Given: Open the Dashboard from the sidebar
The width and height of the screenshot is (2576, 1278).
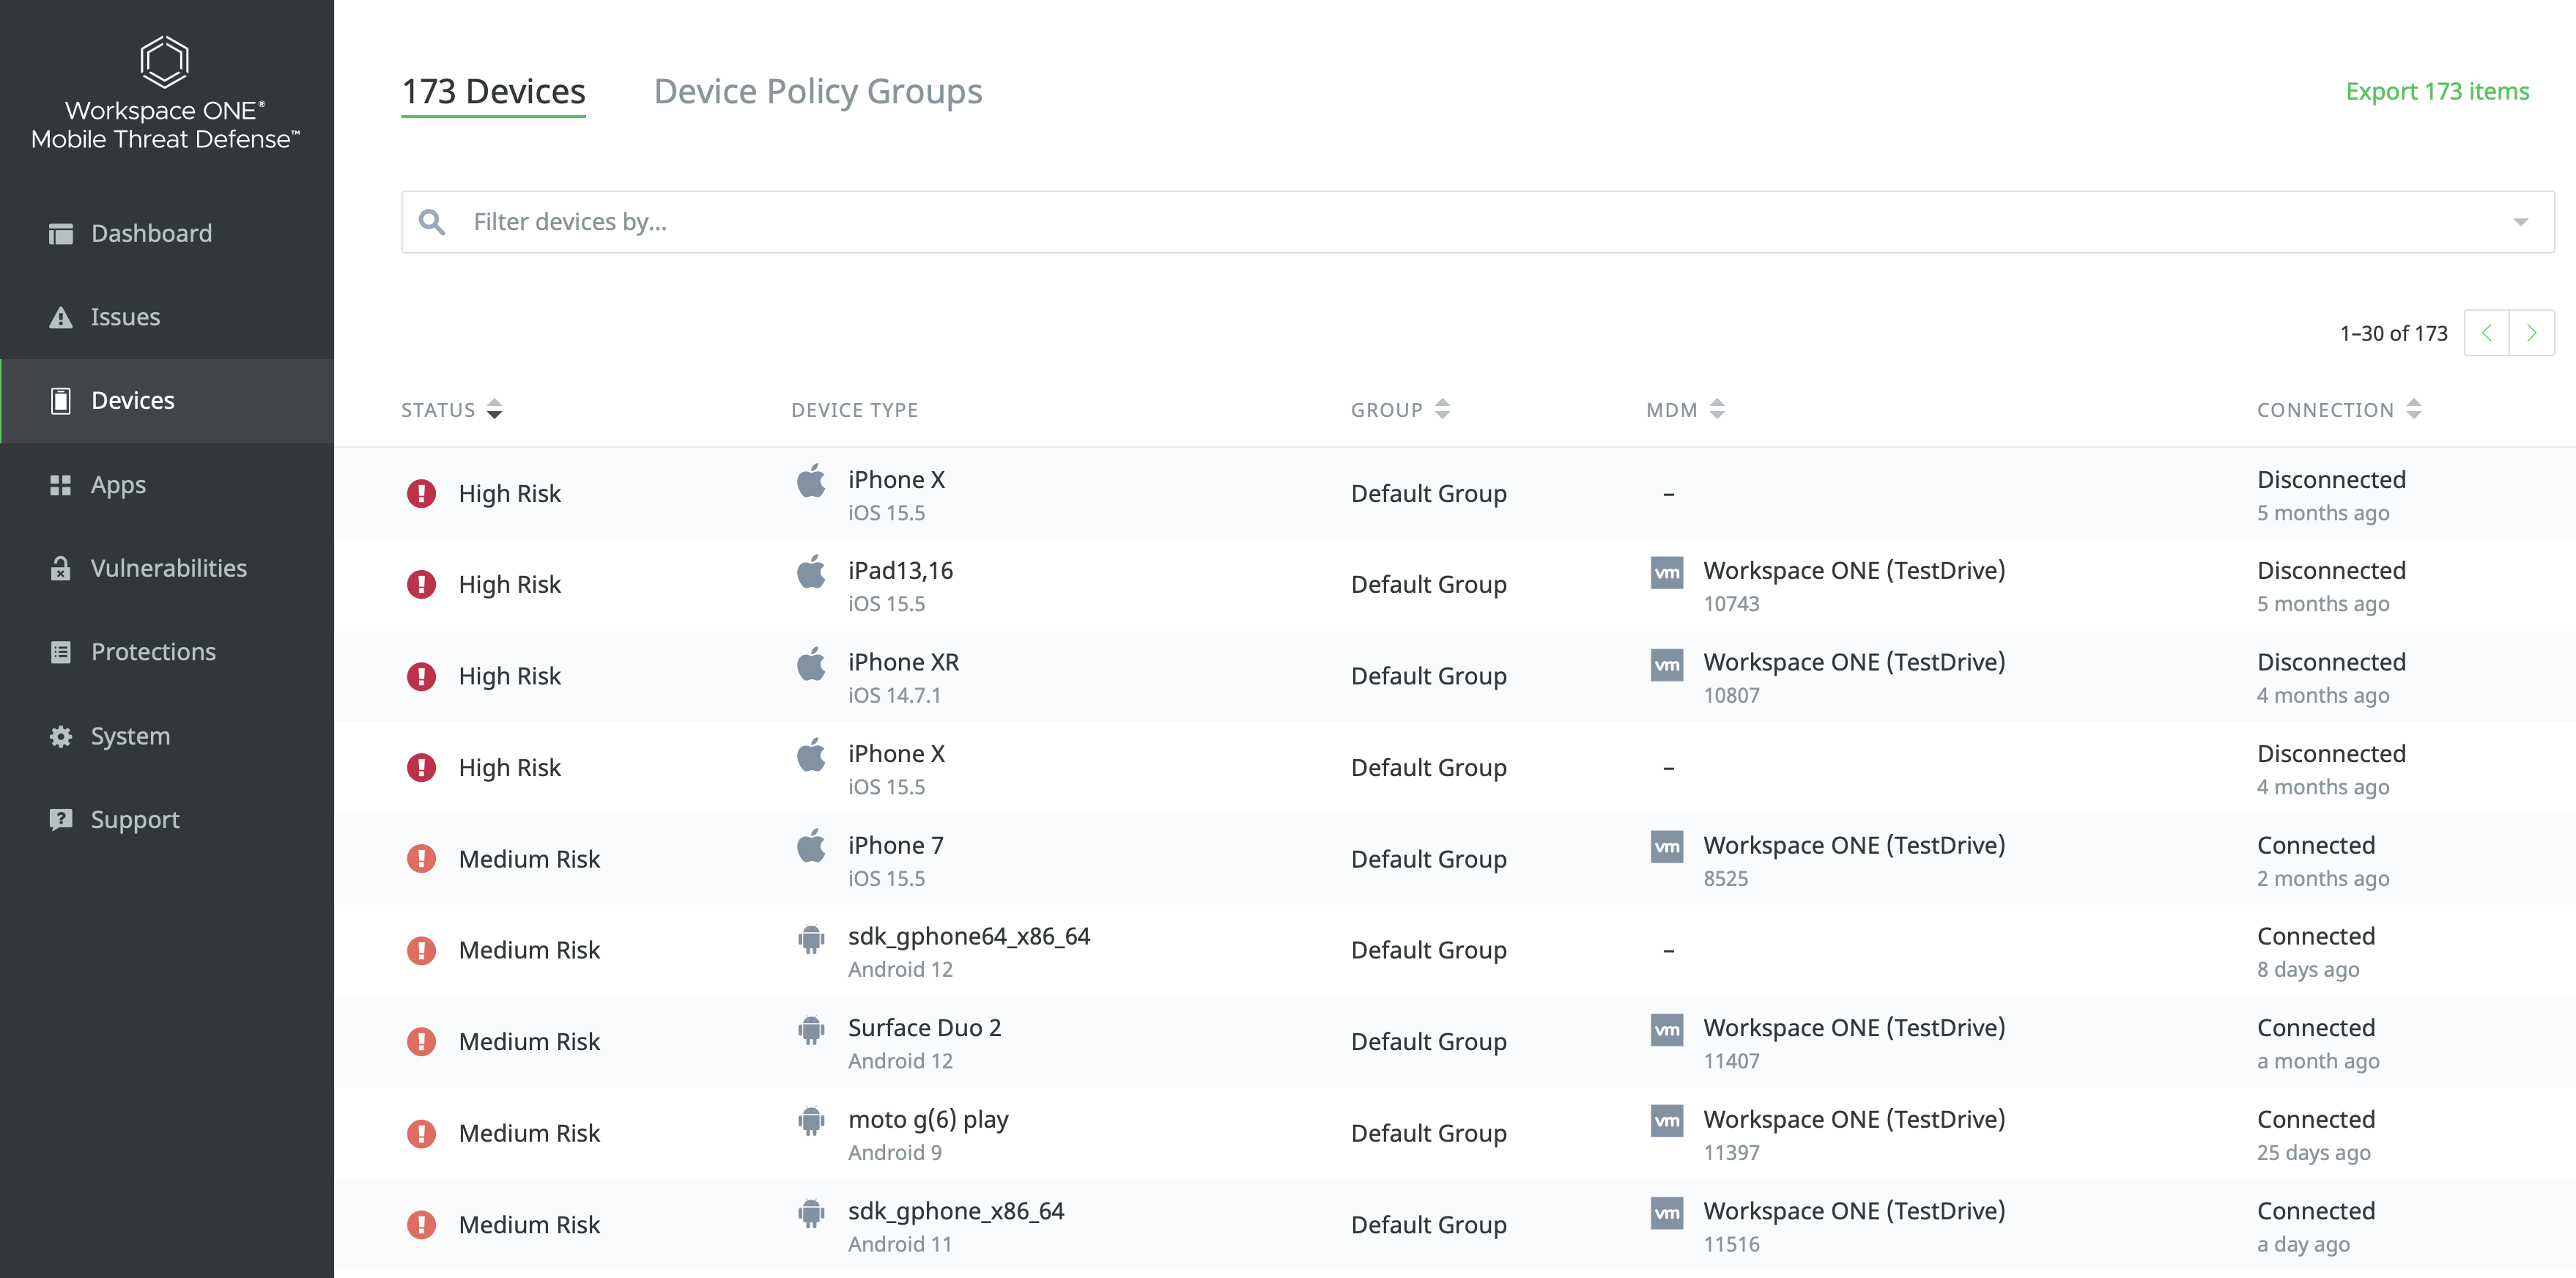Looking at the screenshot, I should click(x=60, y=233).
